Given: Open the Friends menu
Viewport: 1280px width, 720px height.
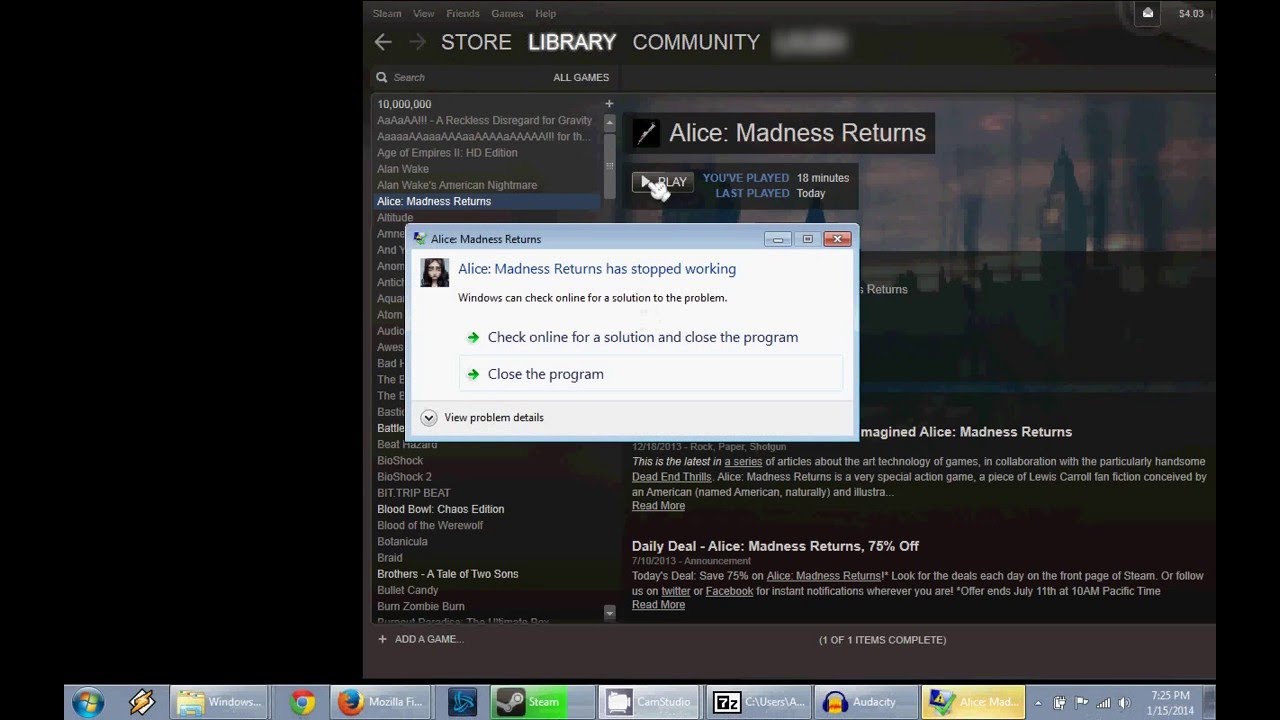Looking at the screenshot, I should tap(463, 13).
